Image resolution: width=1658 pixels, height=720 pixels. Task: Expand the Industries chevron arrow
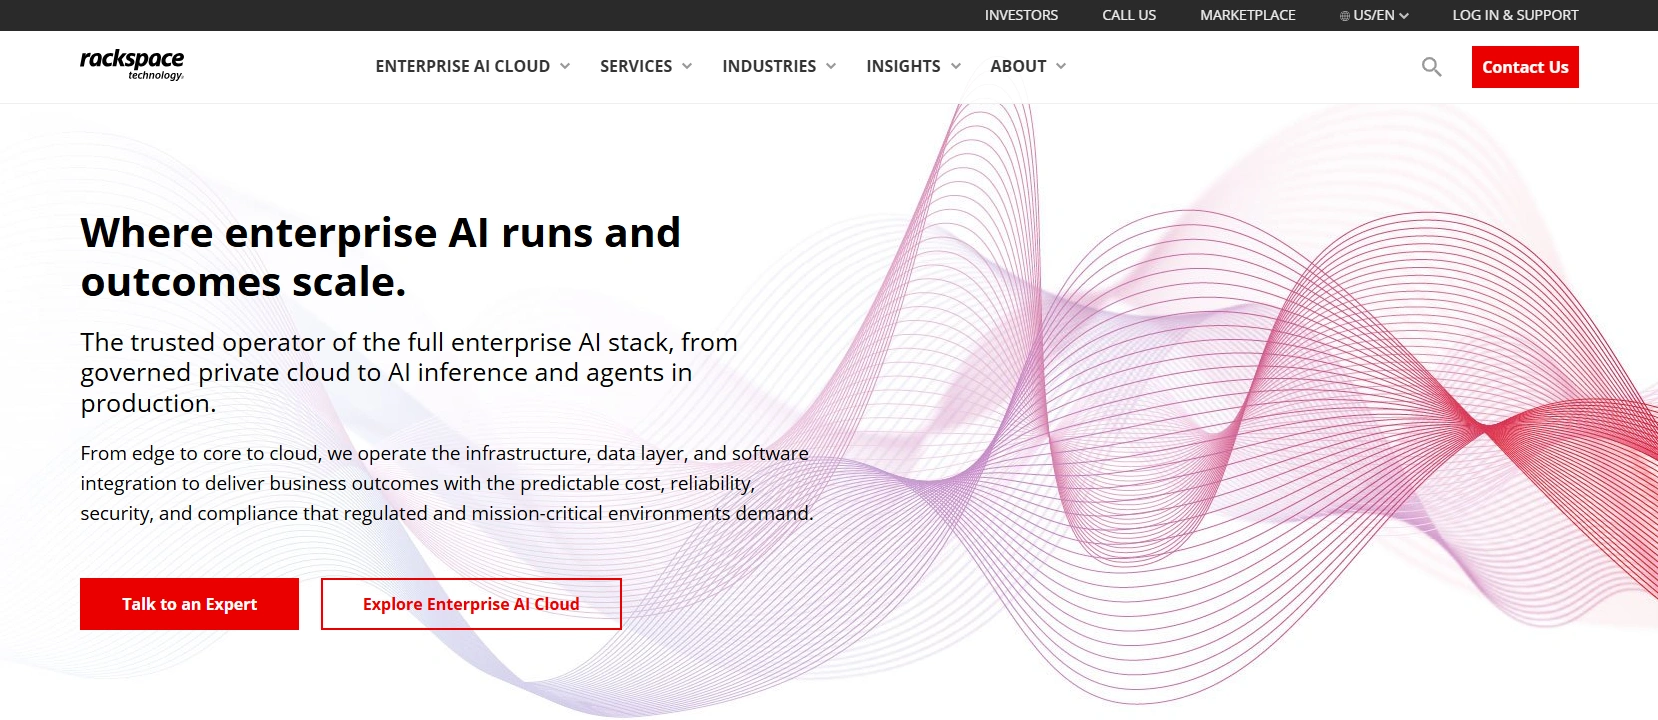click(831, 66)
